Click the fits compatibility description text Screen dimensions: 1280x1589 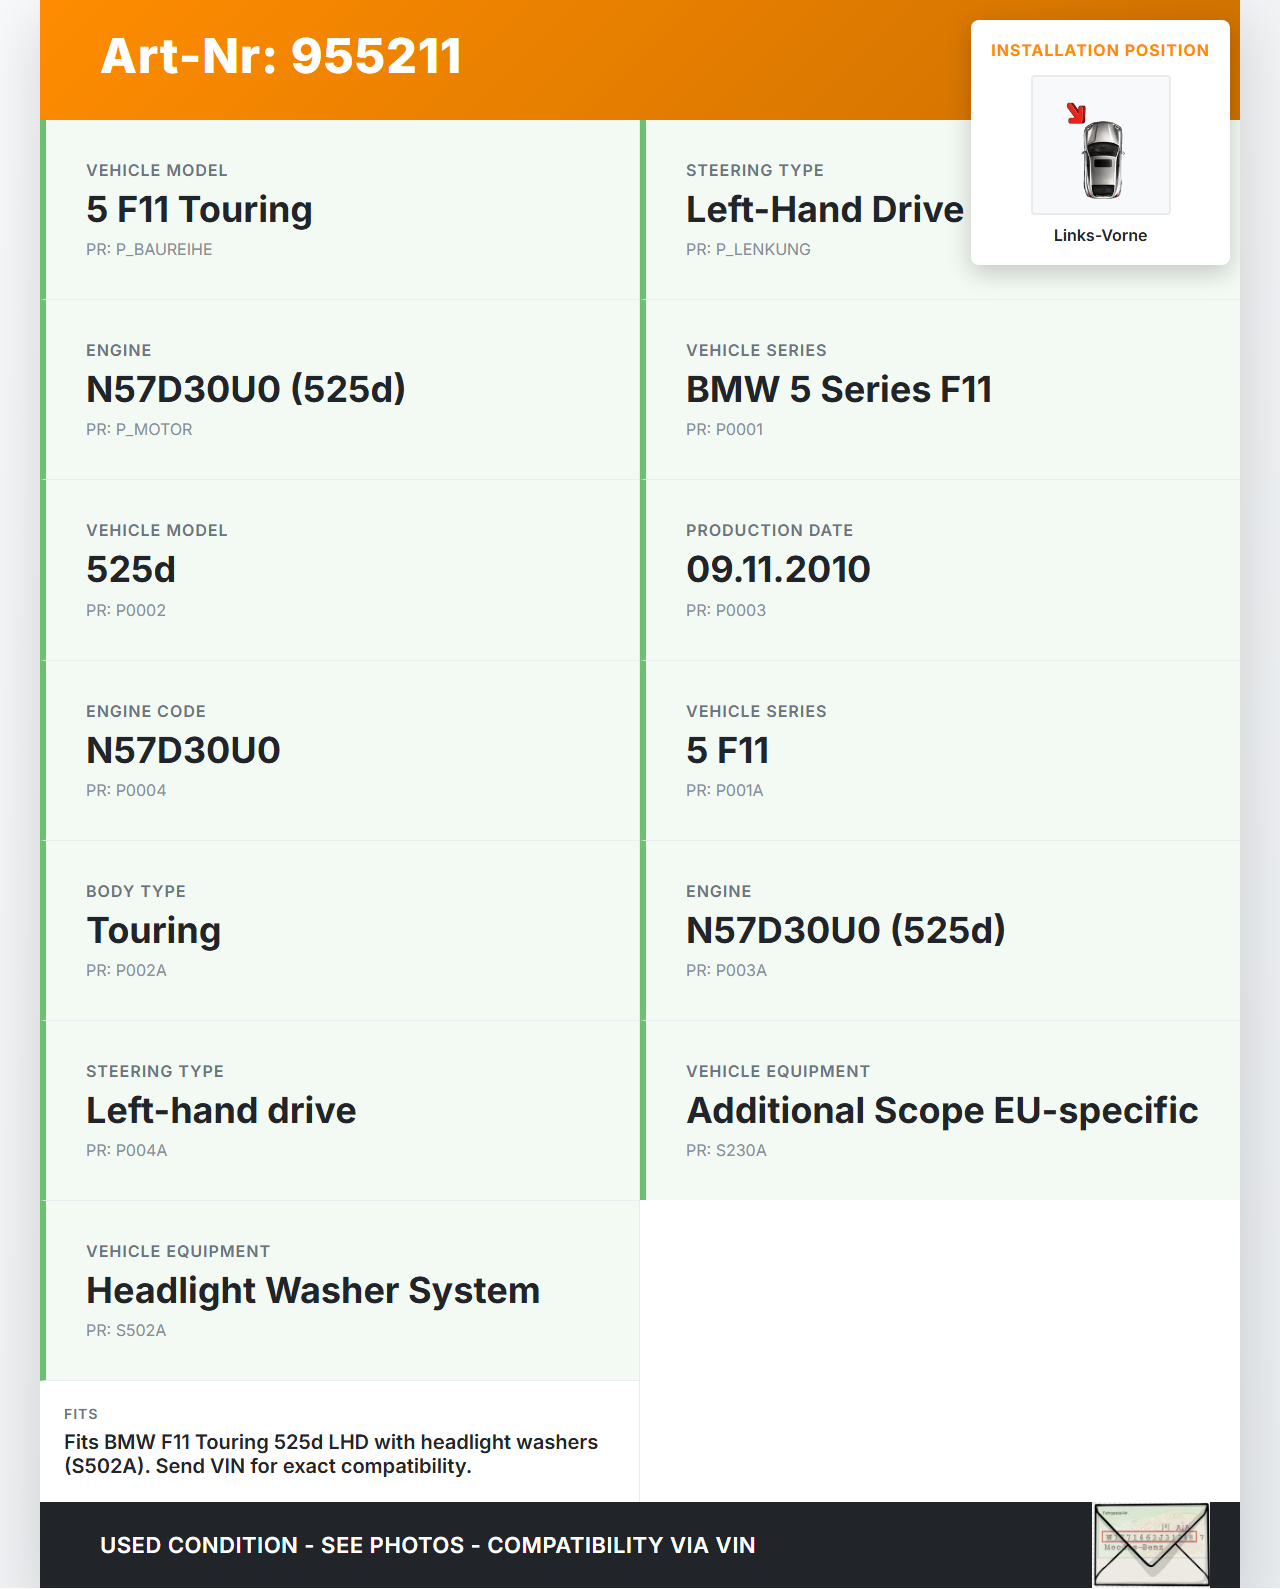click(x=331, y=1454)
